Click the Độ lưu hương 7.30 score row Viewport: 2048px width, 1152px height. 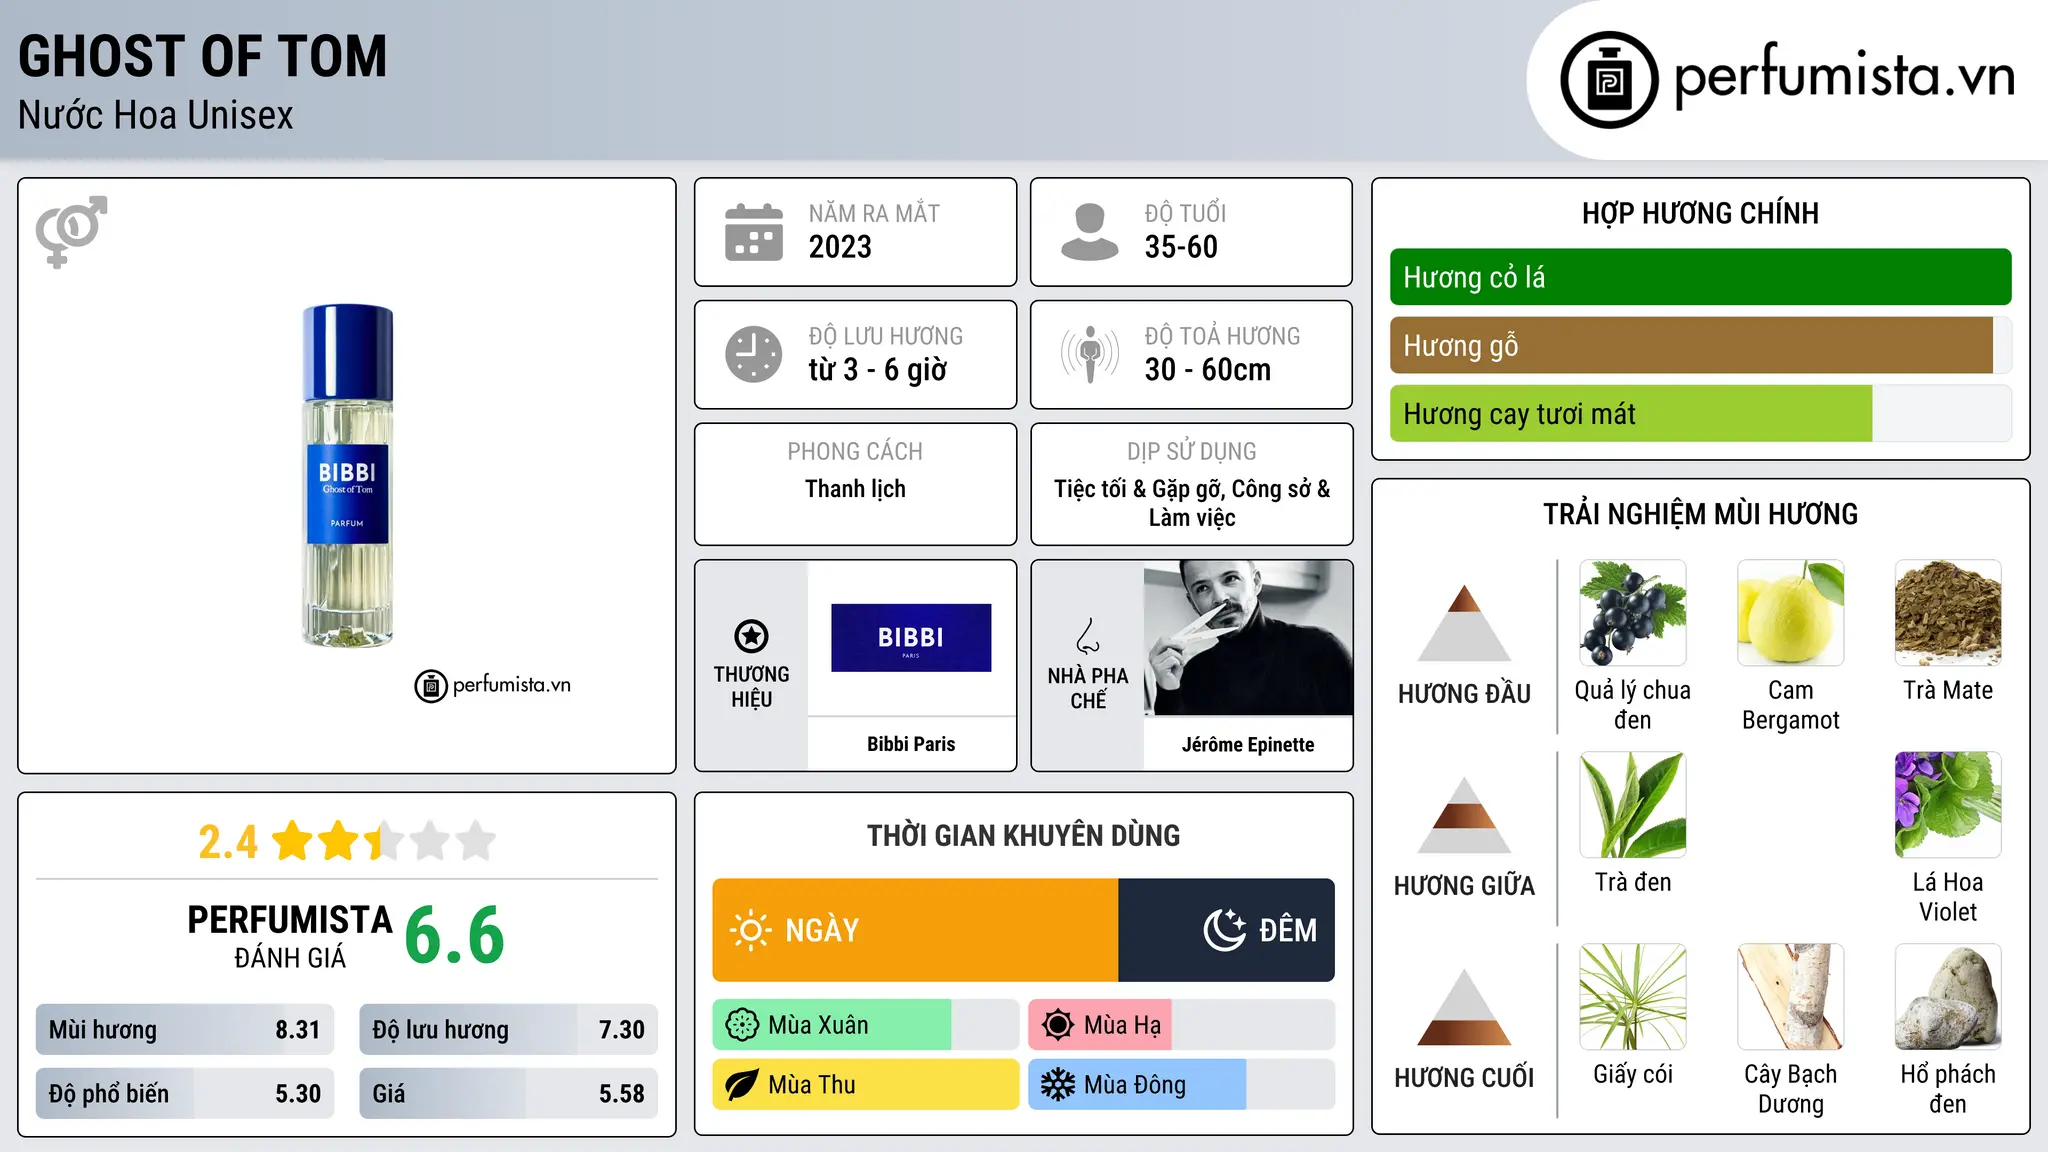click(x=508, y=1030)
